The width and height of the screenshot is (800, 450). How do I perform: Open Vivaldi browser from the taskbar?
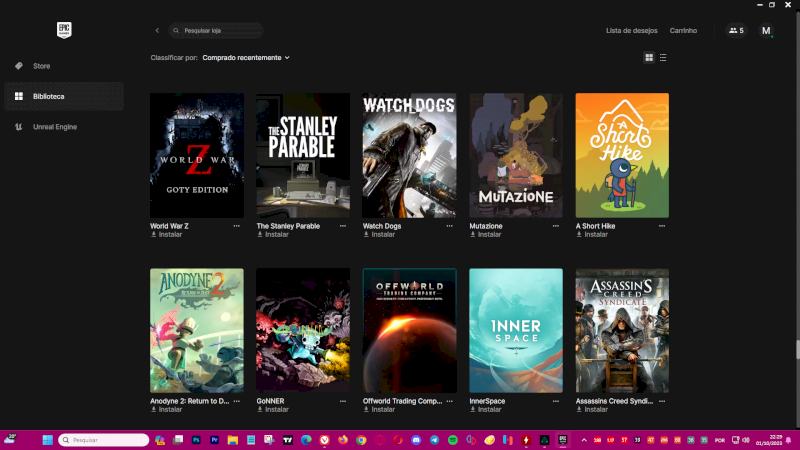324,440
